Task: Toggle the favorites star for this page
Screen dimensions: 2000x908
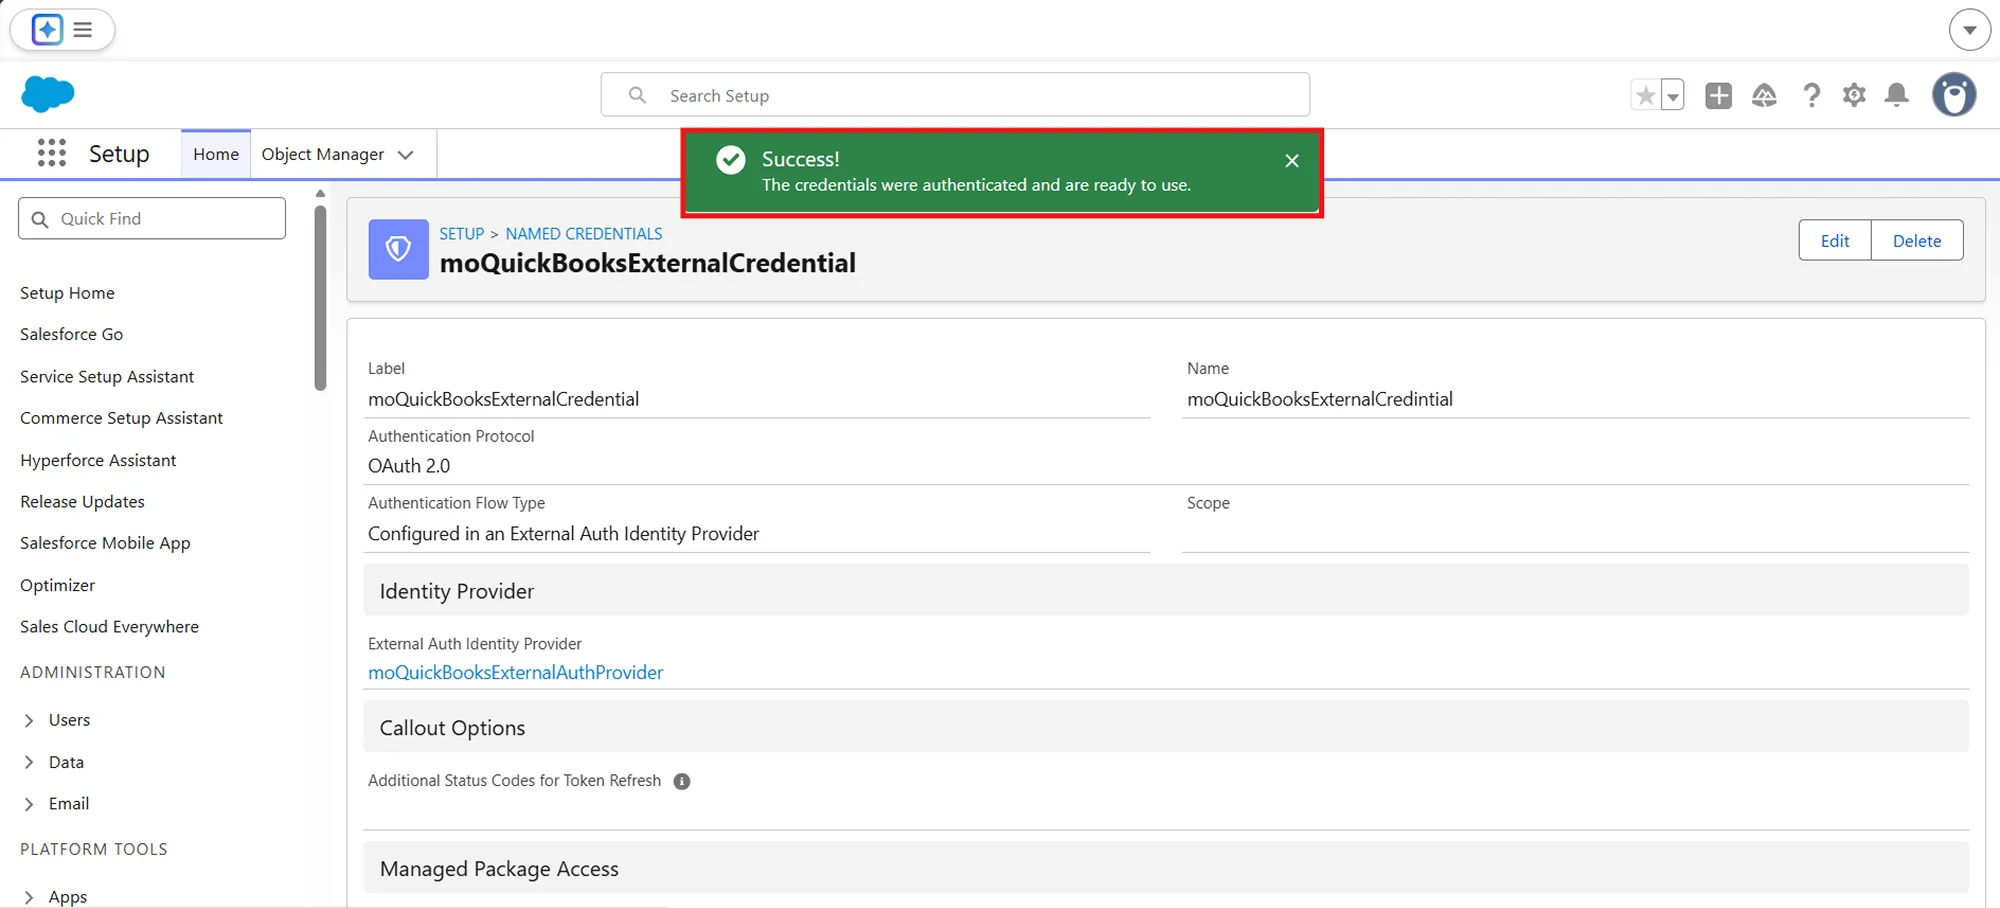Action: (1644, 94)
